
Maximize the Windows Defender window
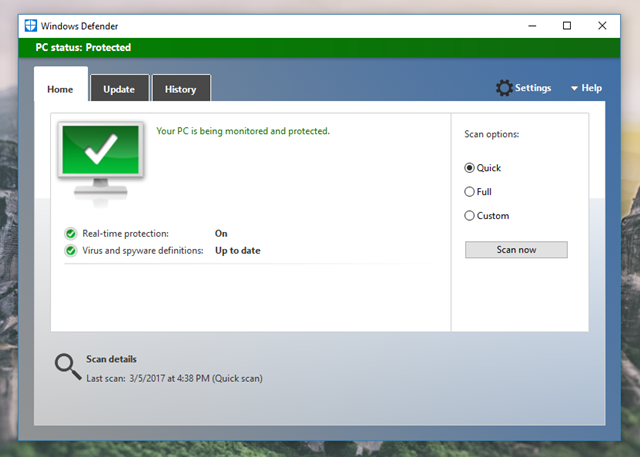(x=567, y=26)
